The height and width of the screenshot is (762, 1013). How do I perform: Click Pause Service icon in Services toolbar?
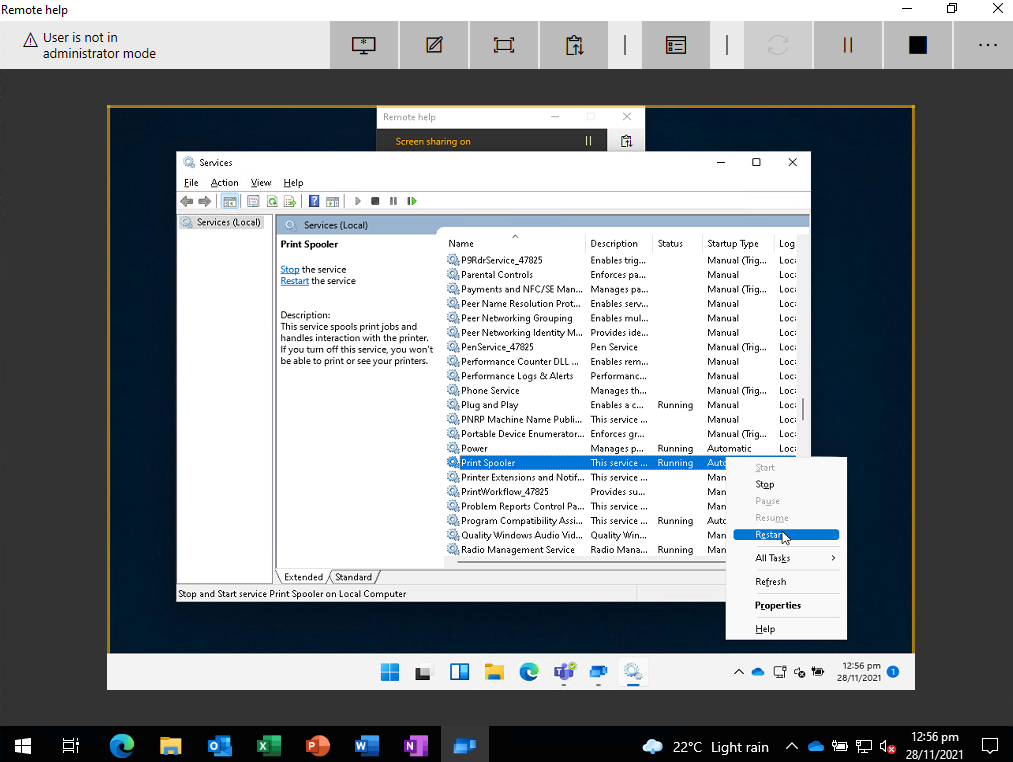point(393,202)
